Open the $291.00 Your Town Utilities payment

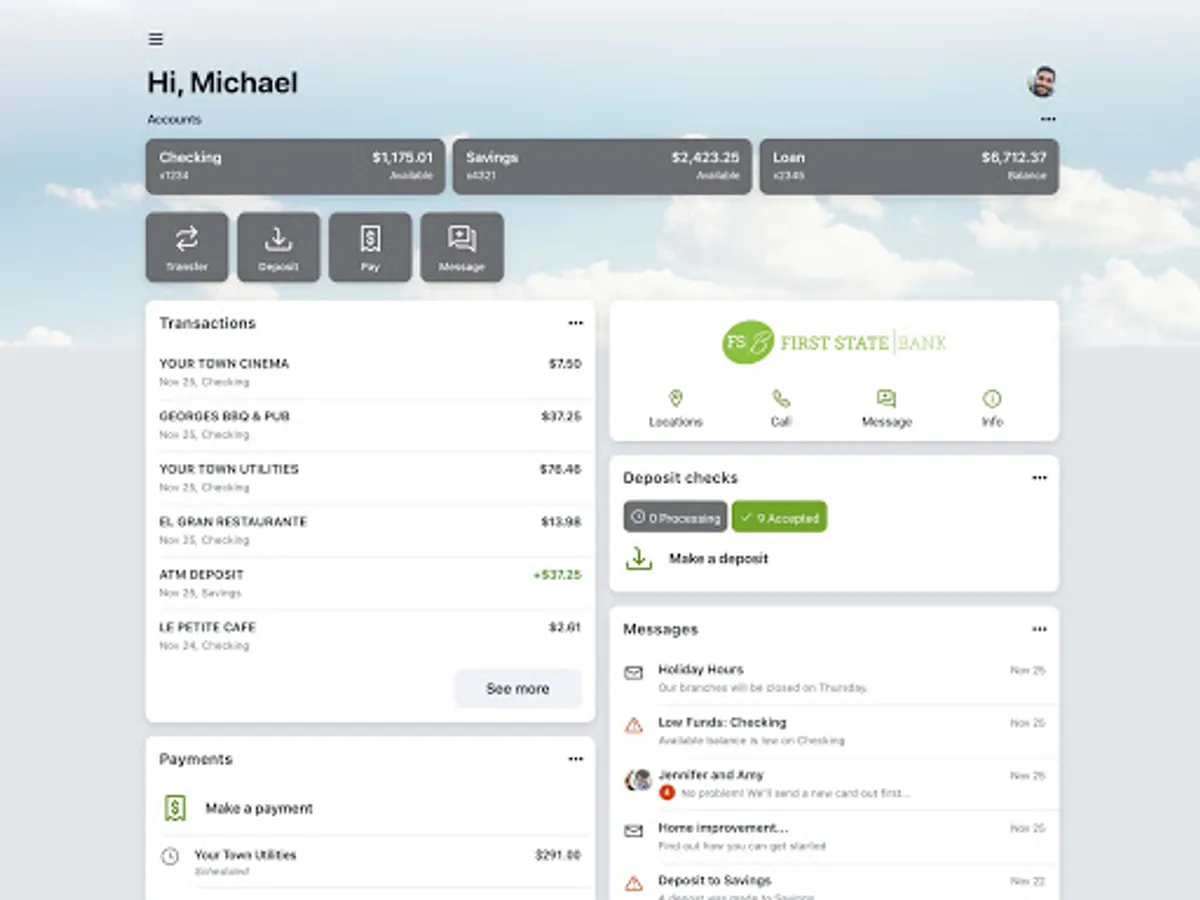tap(370, 862)
